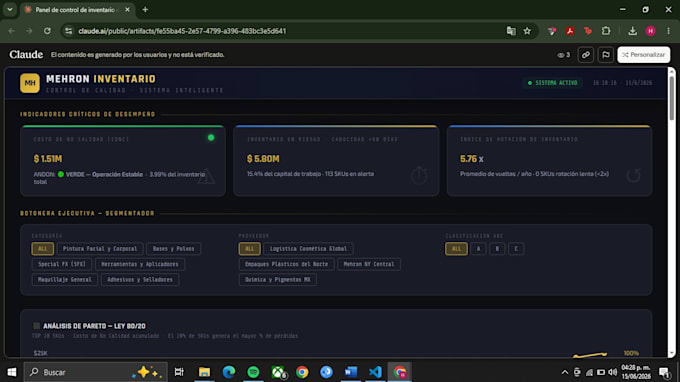The width and height of the screenshot is (680, 382).
Task: Click the copy link icon in Claude header
Action: 585,55
